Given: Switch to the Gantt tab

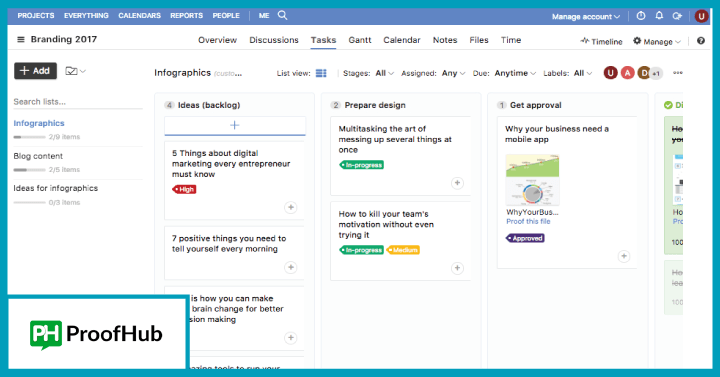Looking at the screenshot, I should click(360, 40).
